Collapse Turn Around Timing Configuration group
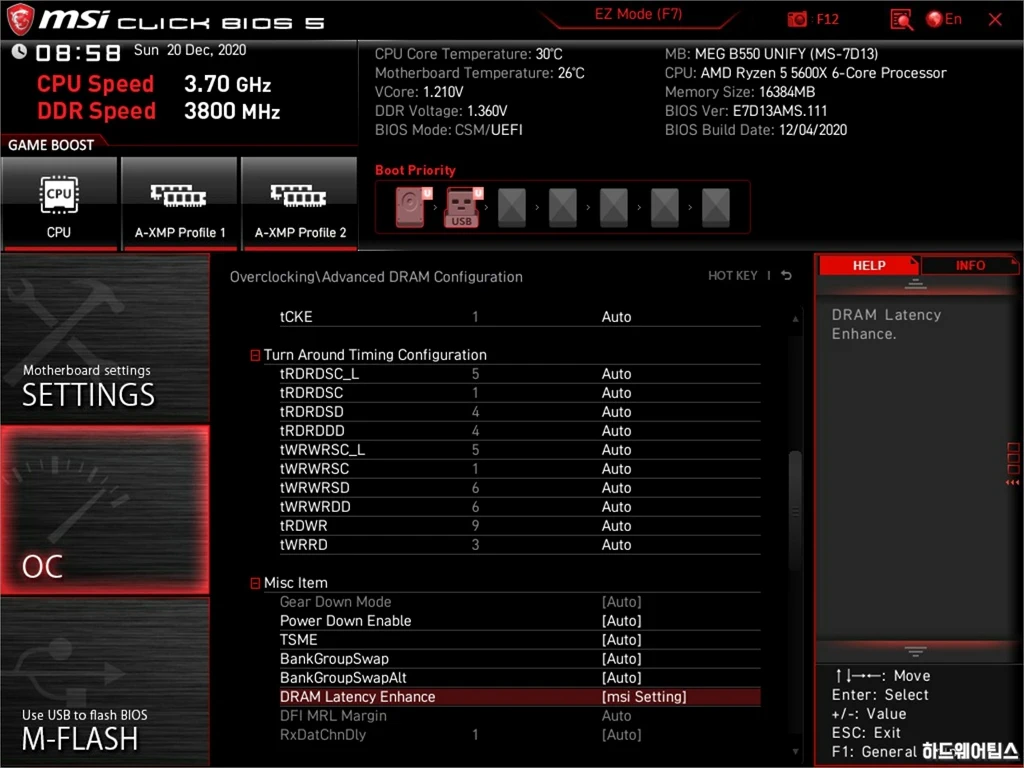The image size is (1024, 768). 255,355
